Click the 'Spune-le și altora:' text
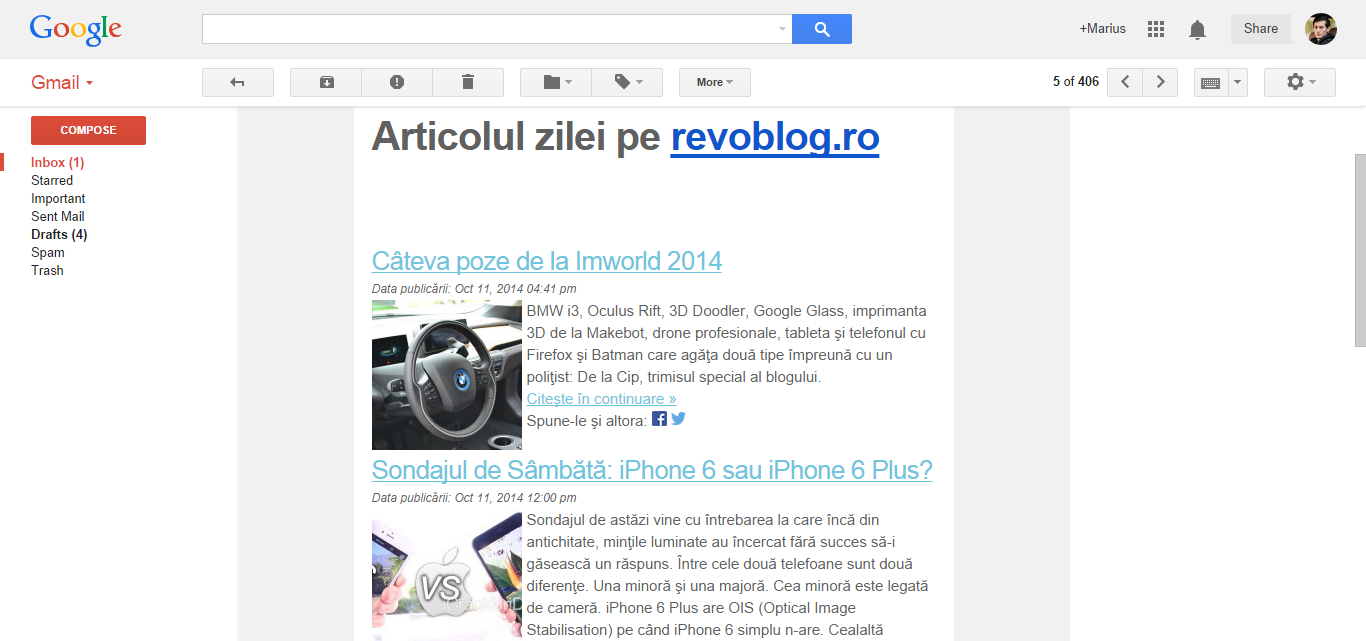The height and width of the screenshot is (641, 1366). [587, 421]
